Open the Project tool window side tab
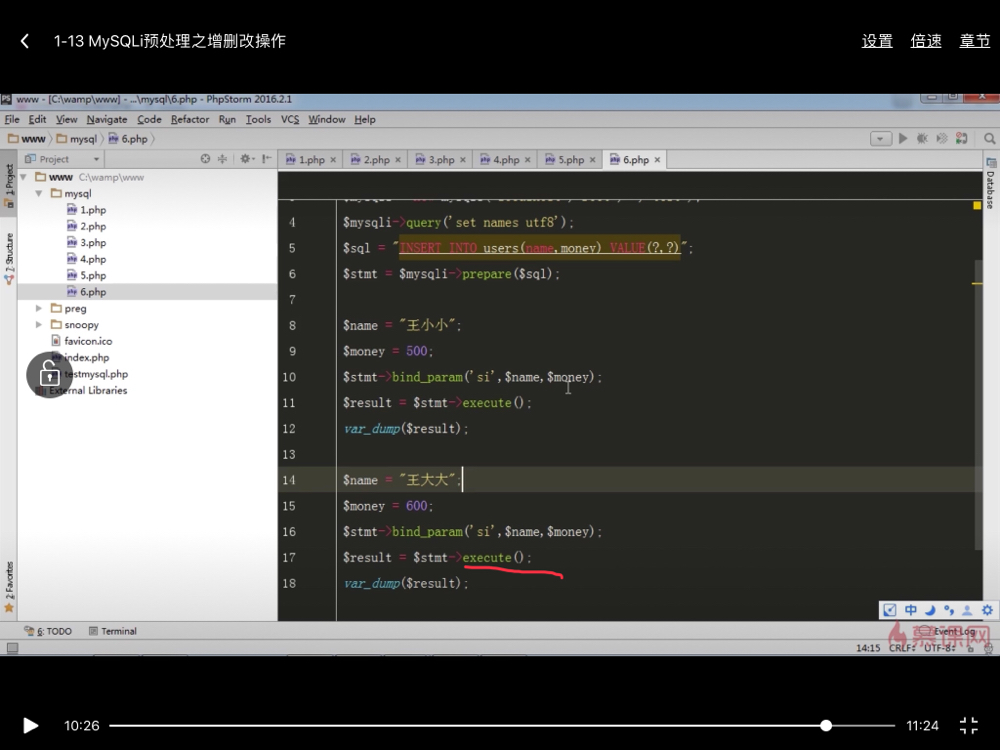This screenshot has height=751, width=1001. pyautogui.click(x=9, y=185)
